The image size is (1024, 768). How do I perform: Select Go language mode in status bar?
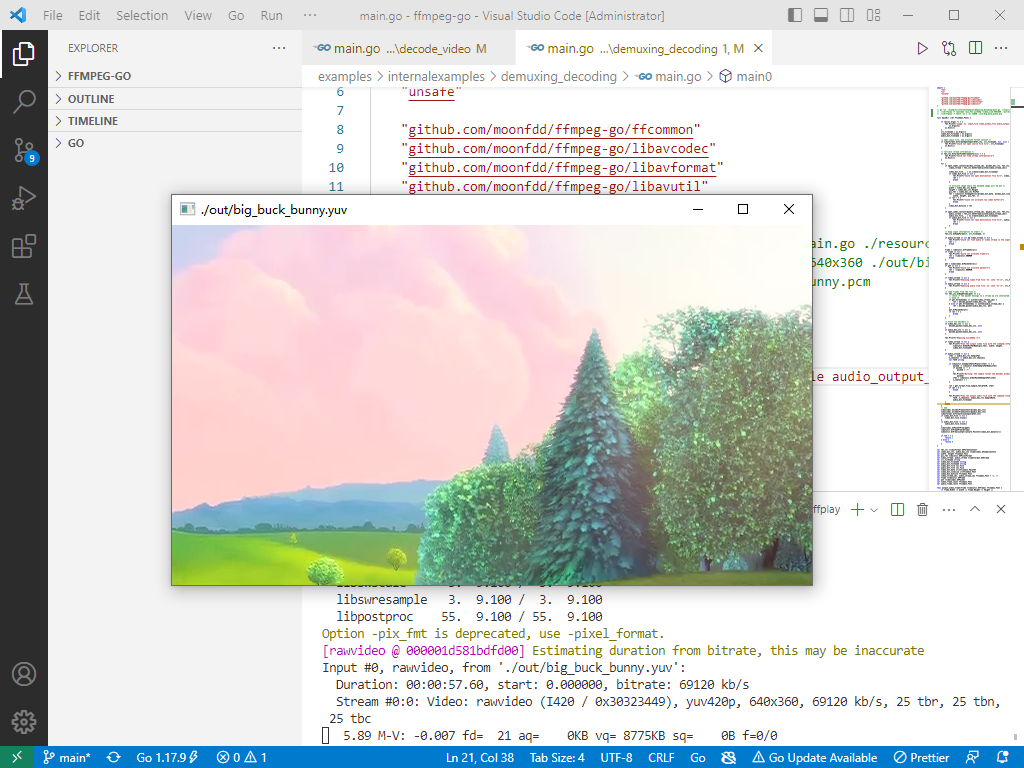698,758
